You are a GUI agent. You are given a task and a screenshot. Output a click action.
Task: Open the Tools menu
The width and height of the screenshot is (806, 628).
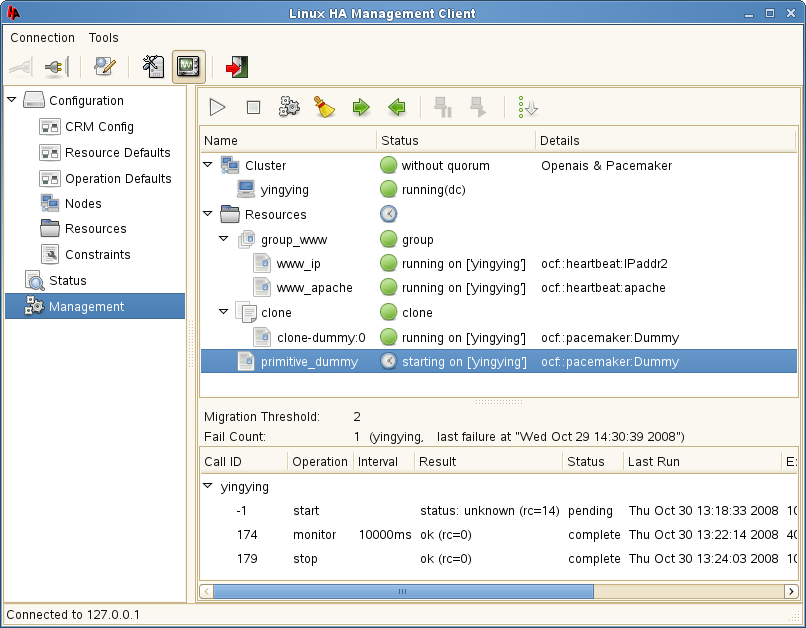(x=103, y=38)
